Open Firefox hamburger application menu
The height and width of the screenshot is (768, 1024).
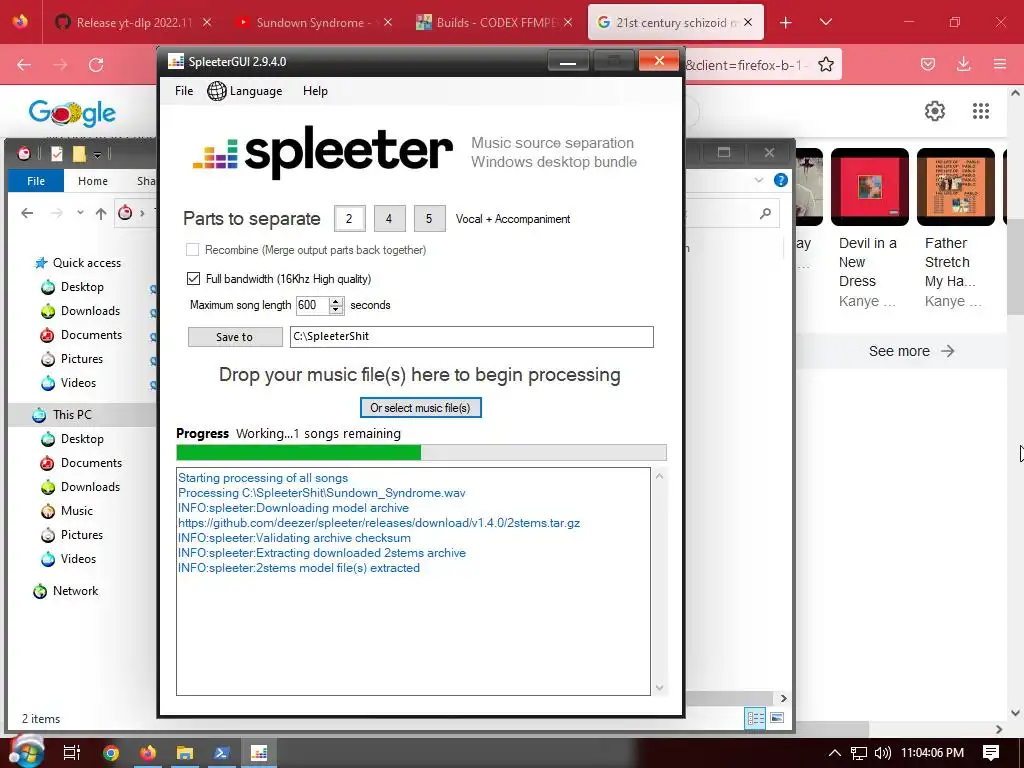[x=1000, y=64]
